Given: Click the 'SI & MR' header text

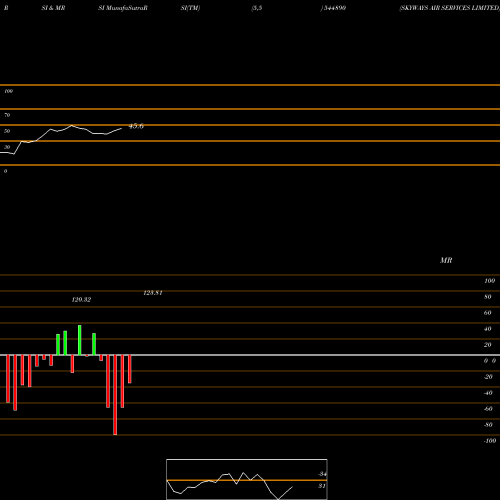Looking at the screenshot, I should (53, 8).
